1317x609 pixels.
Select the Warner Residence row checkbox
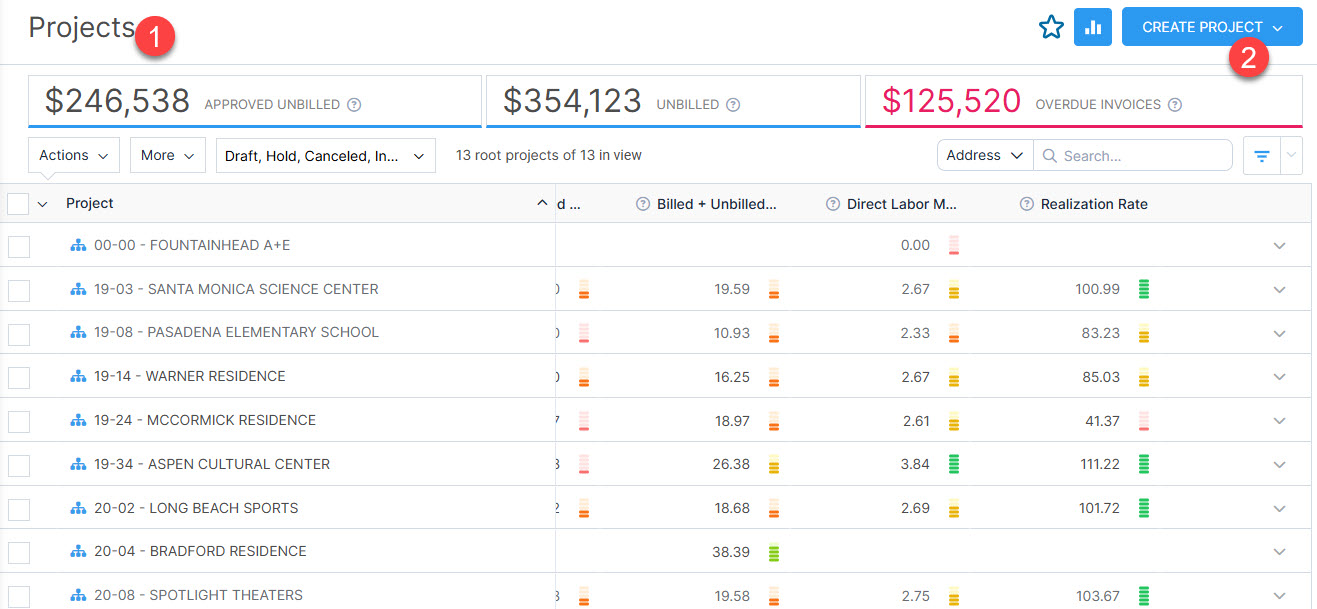(19, 377)
